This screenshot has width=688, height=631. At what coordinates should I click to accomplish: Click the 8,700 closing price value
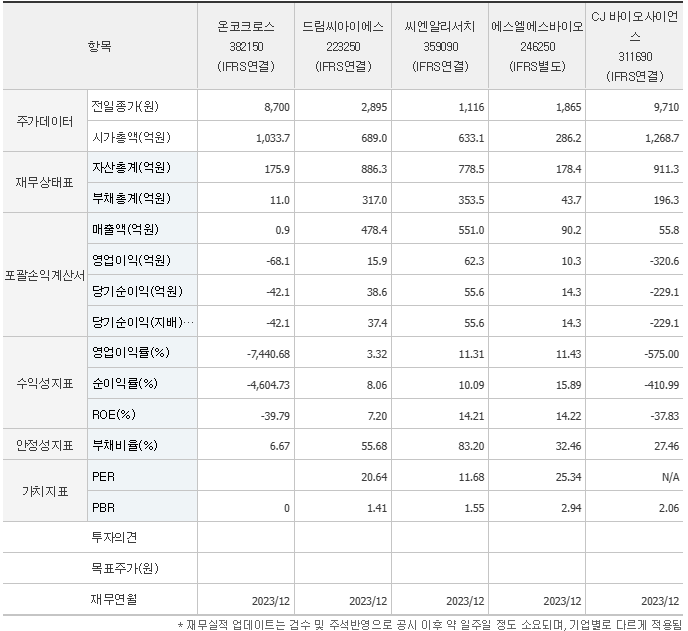pos(277,107)
